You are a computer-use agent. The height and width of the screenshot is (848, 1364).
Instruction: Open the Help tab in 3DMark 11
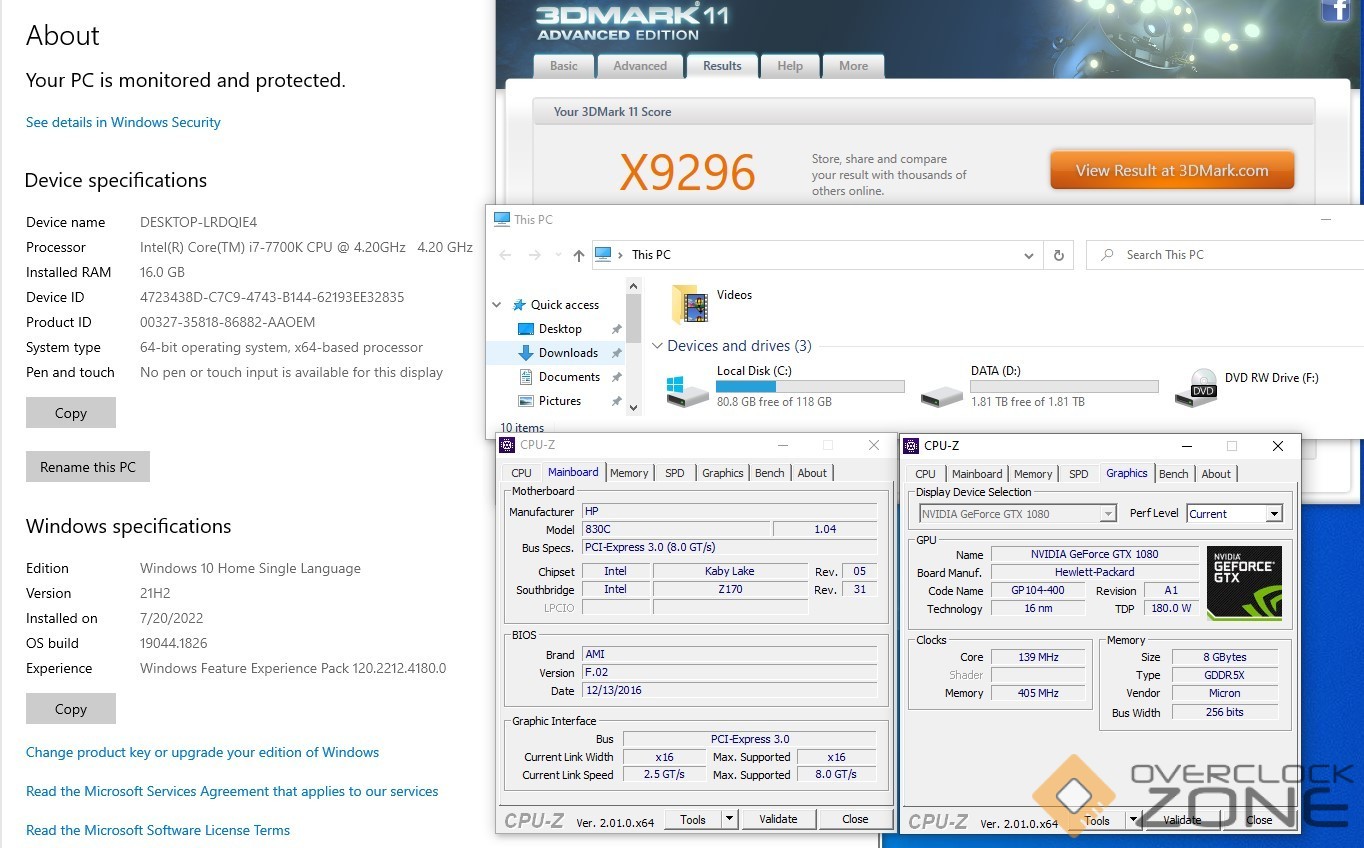point(790,66)
